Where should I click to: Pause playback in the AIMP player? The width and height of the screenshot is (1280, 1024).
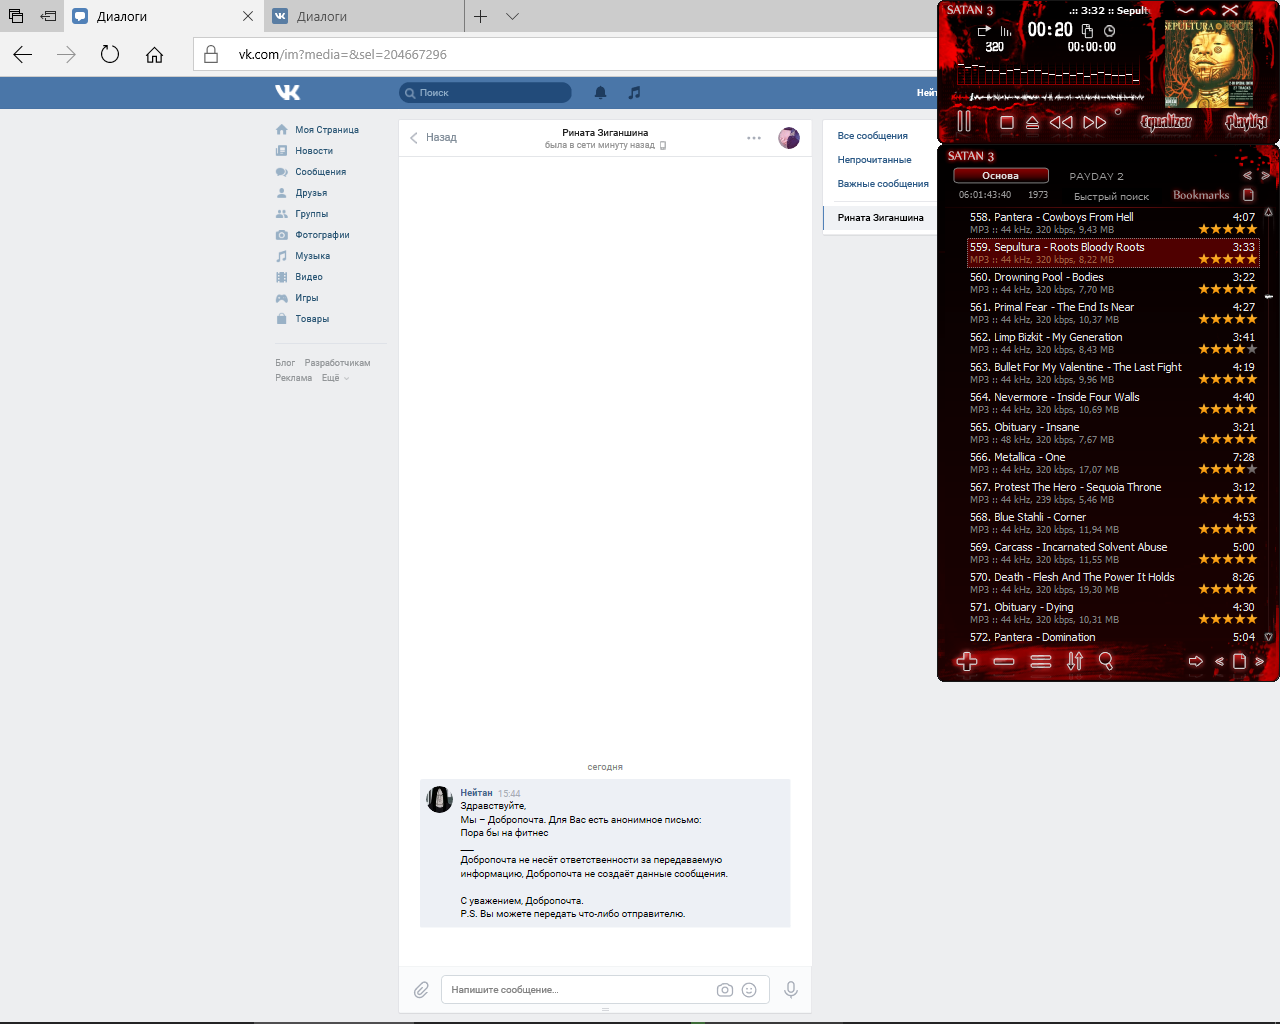coord(964,121)
